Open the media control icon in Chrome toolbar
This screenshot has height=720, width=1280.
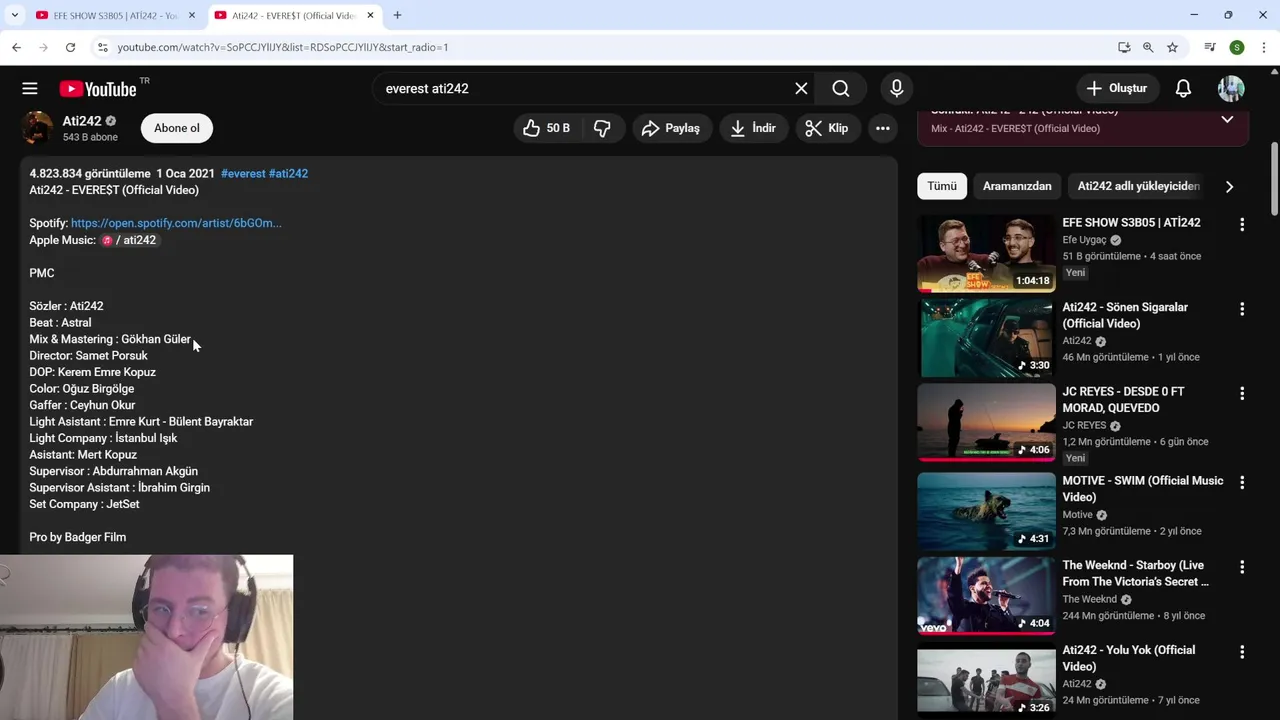(1210, 47)
